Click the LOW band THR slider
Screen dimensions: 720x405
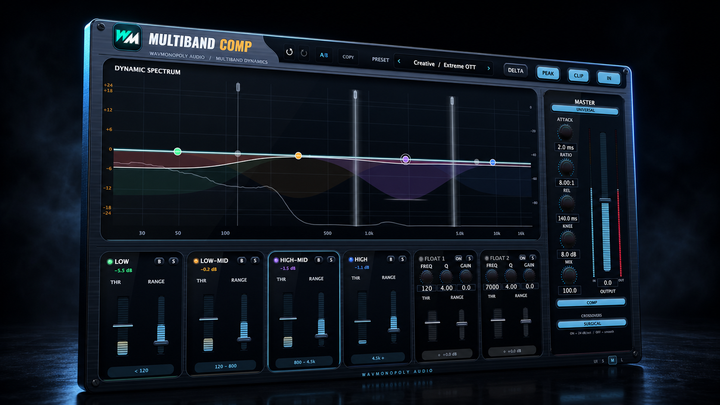[123, 326]
